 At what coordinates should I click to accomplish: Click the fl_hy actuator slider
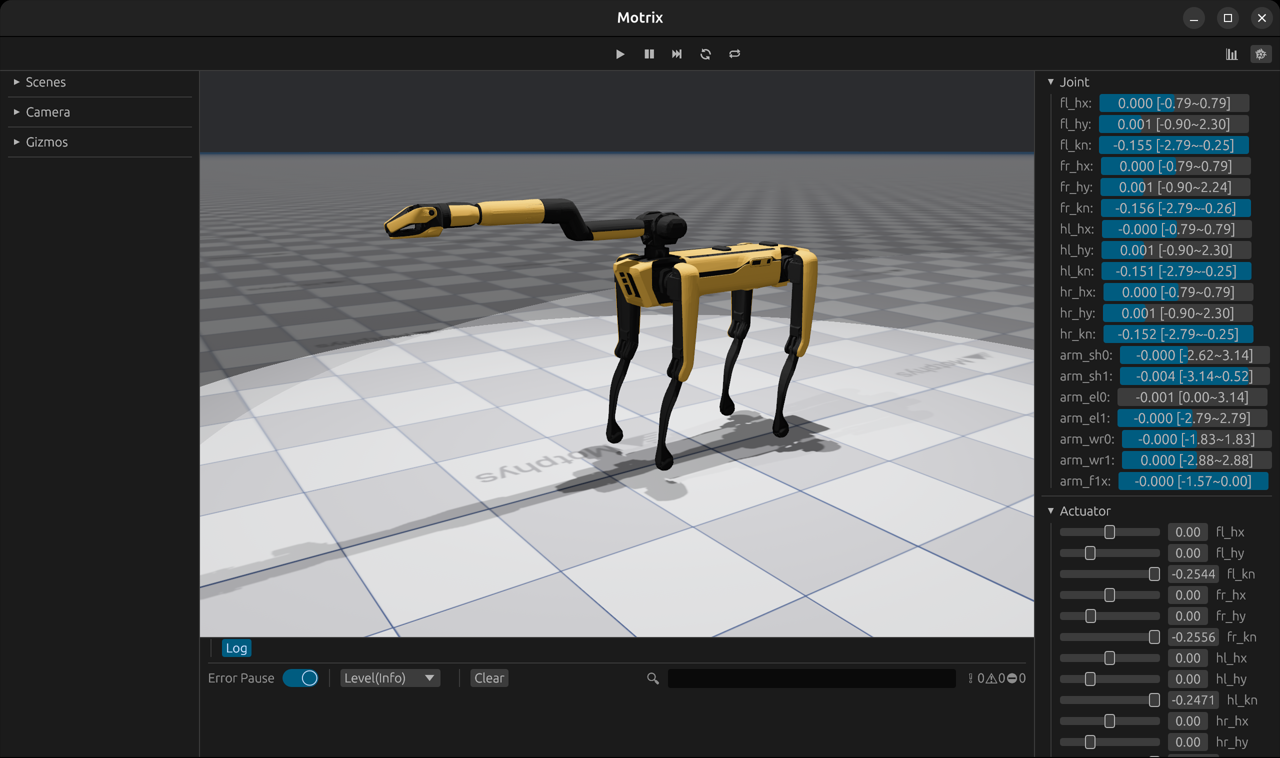1110,553
